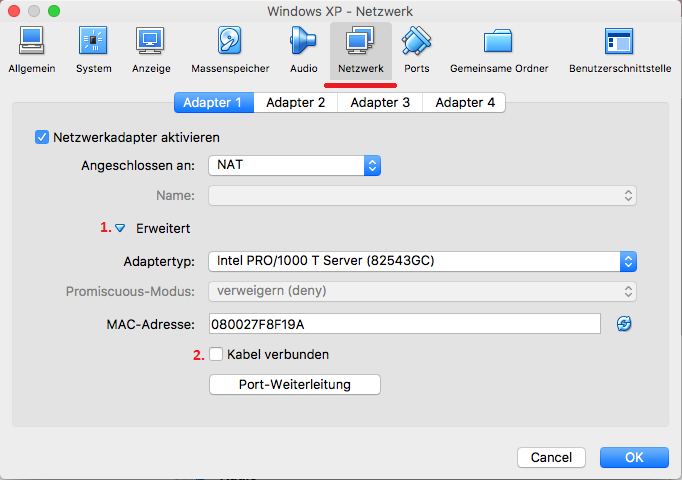
Task: Open the Massenspeicher storage settings
Action: (x=230, y=50)
